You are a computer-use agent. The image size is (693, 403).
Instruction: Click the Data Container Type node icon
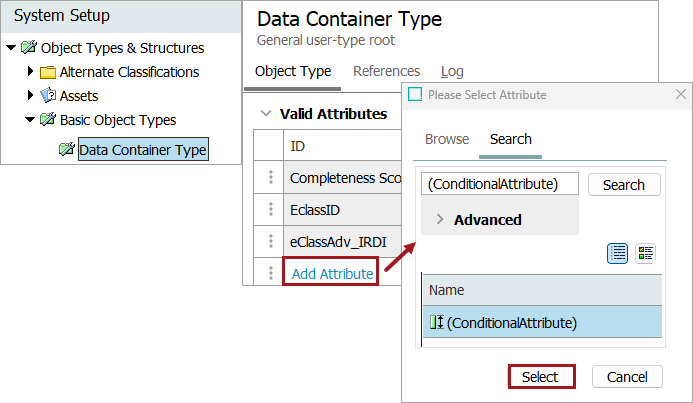pyautogui.click(x=67, y=150)
